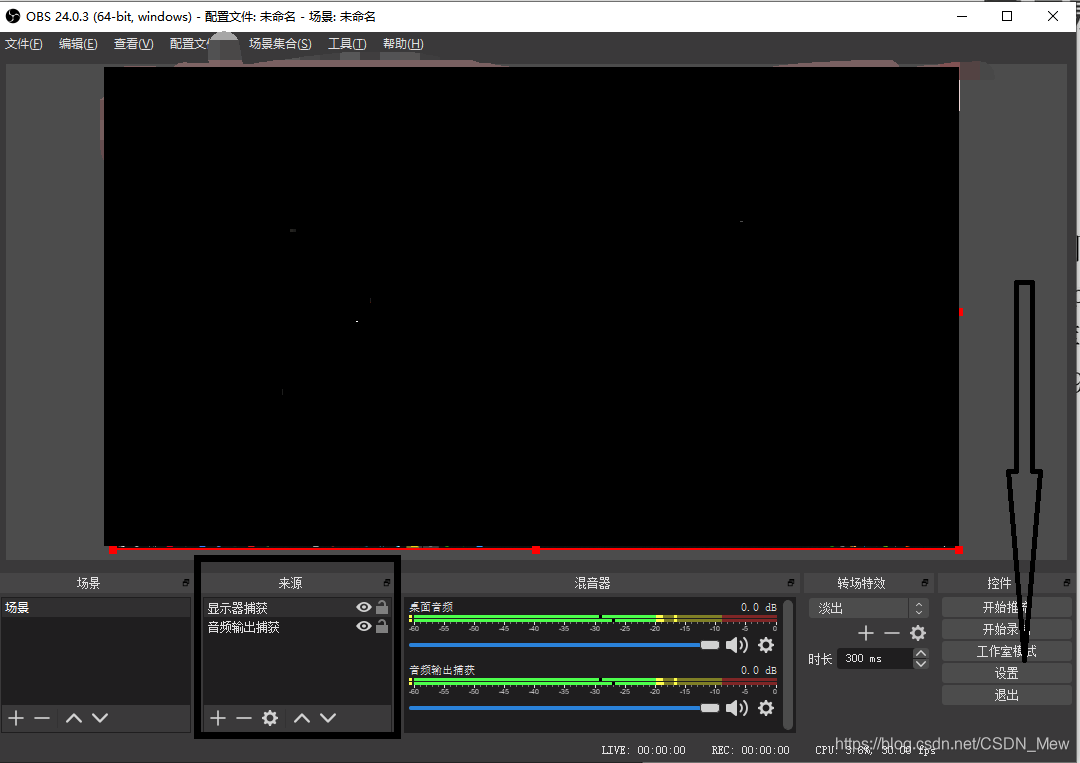The image size is (1080, 763).
Task: Select the 显示器捕获 source row
Action: tap(298, 607)
